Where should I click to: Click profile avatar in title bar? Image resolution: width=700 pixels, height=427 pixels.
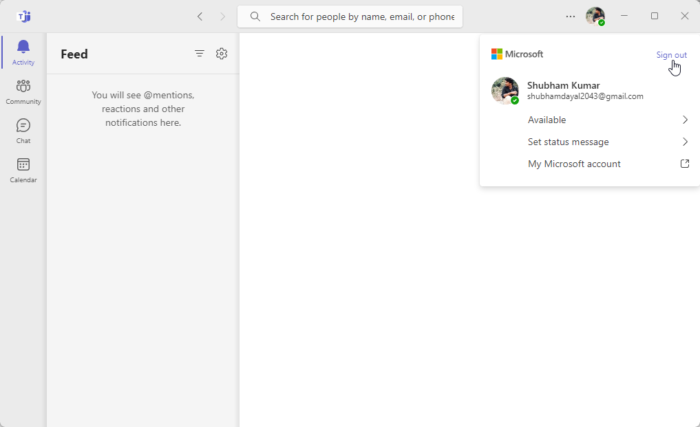(595, 16)
